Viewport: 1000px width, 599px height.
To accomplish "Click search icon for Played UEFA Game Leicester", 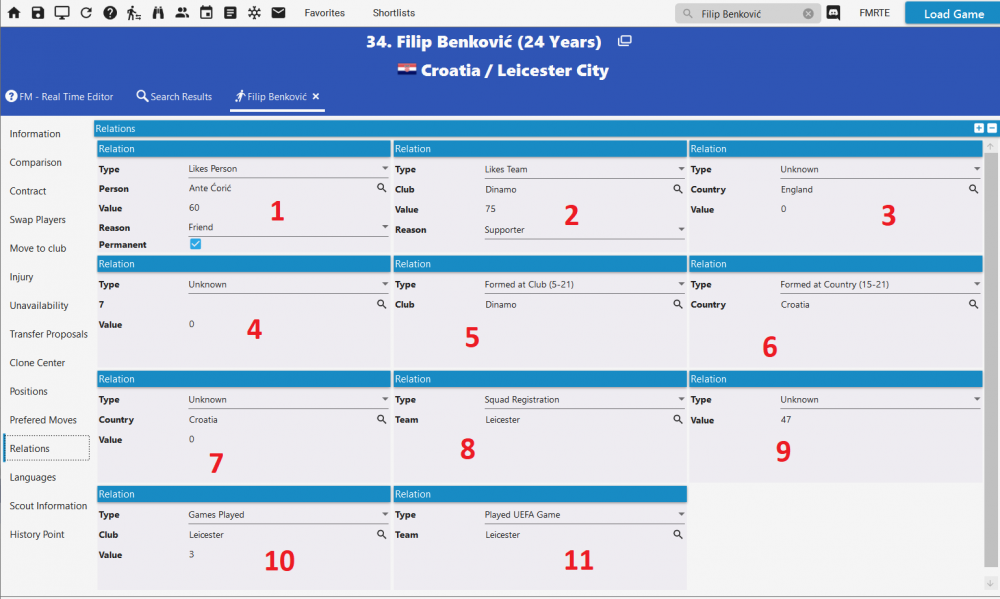I will [x=678, y=535].
